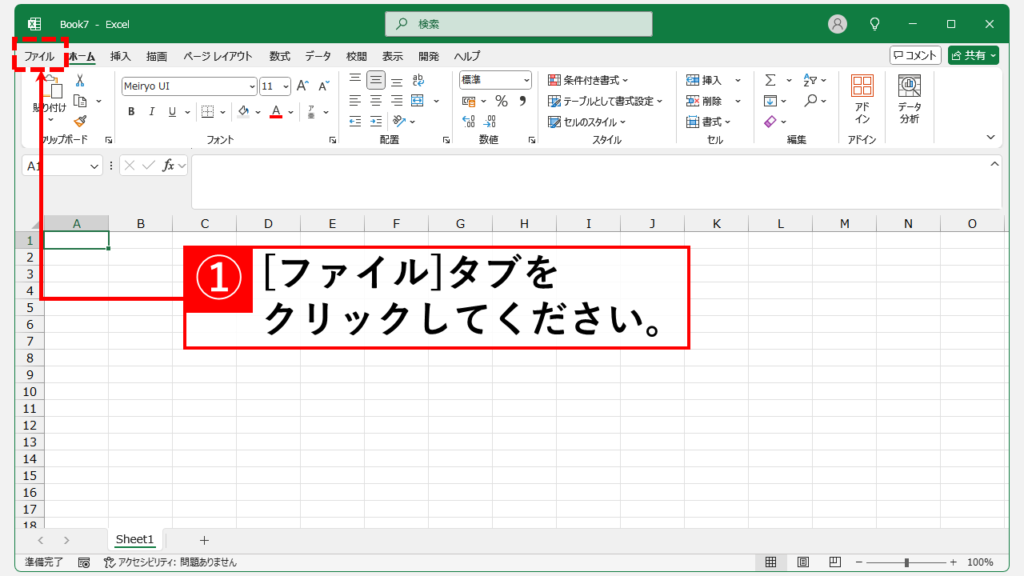1024x576 pixels.
Task: Click the Insert Function fx icon
Action: (169, 165)
